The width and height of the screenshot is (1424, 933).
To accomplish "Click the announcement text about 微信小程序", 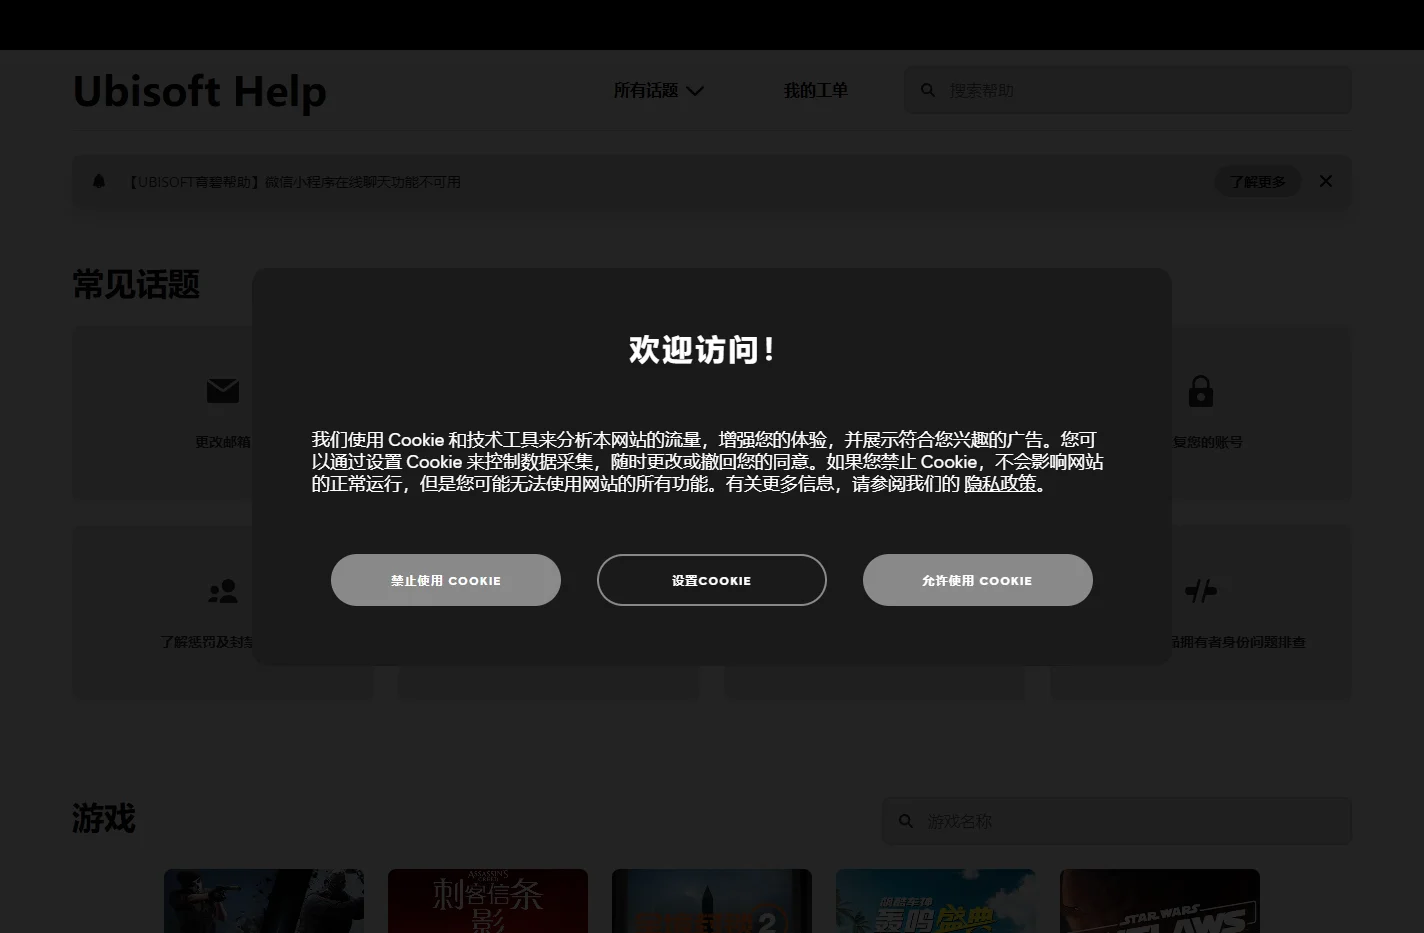I will (293, 182).
